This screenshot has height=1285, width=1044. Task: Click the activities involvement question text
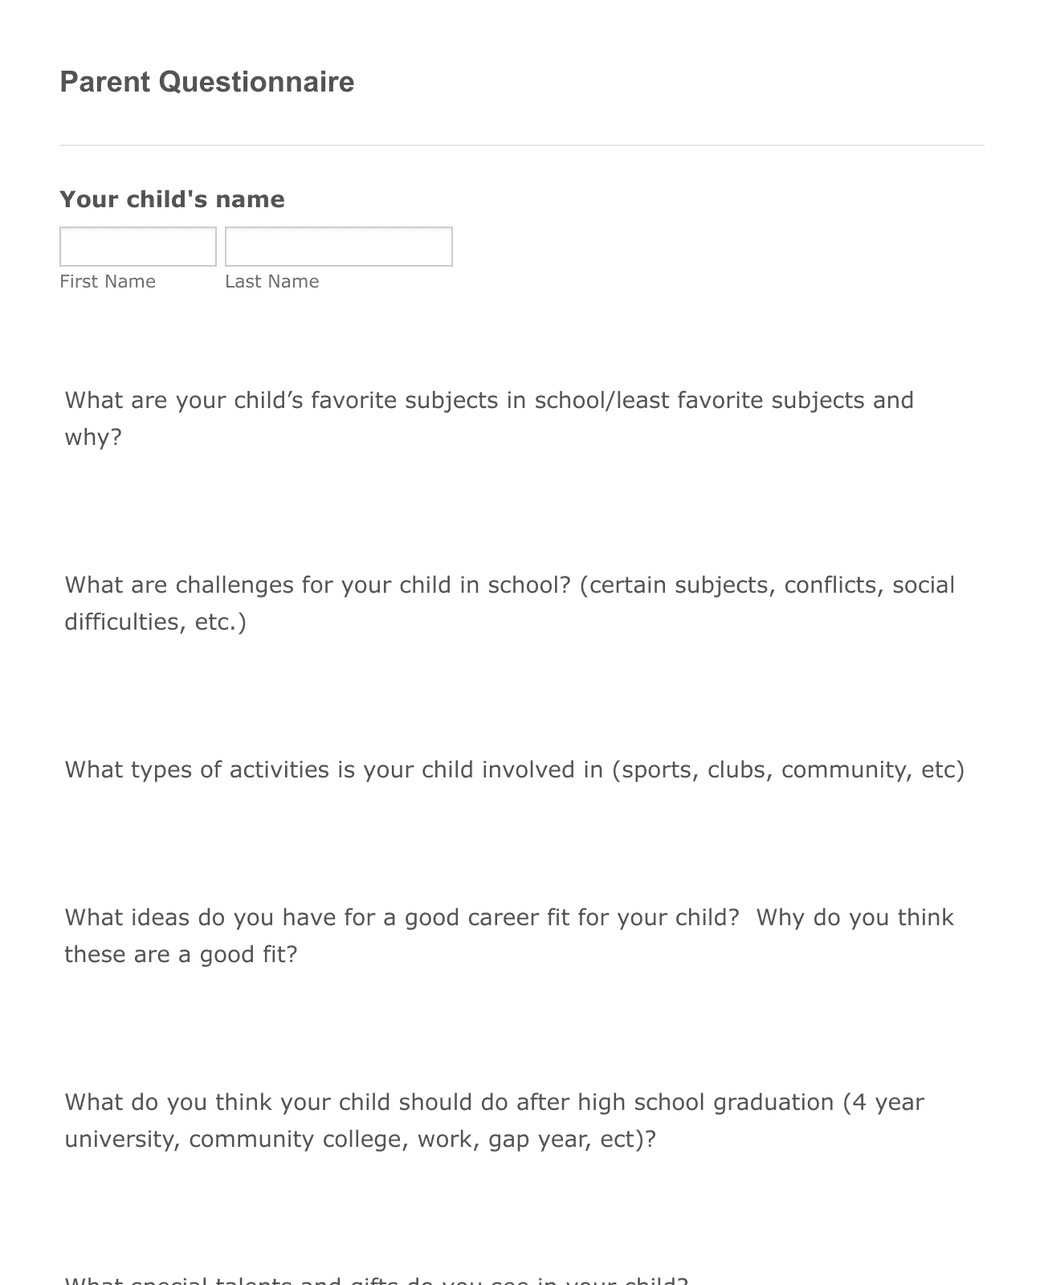514,770
